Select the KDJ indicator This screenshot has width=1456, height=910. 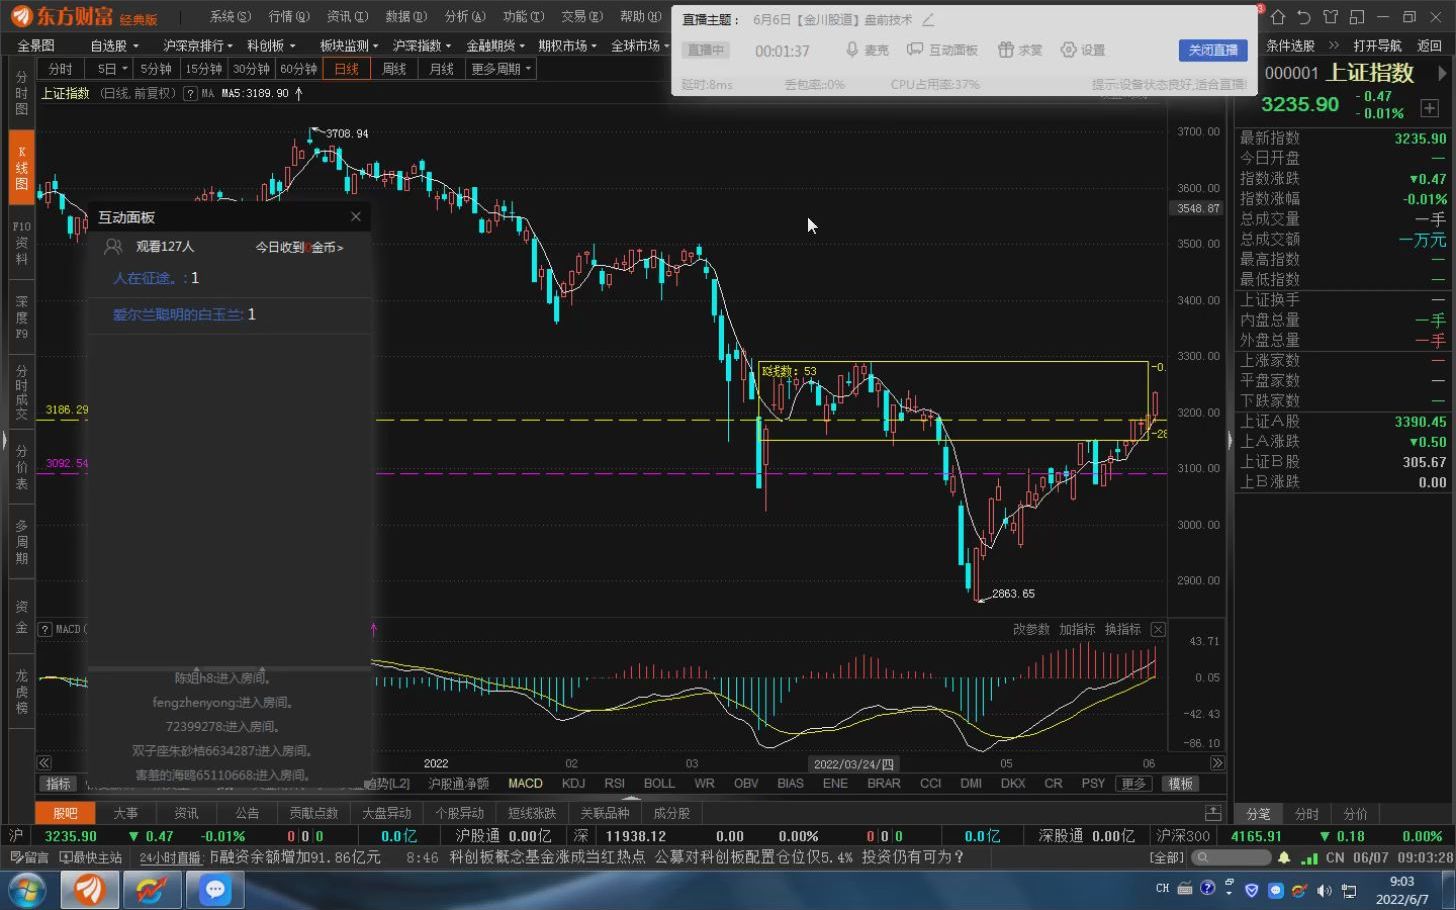pos(573,783)
